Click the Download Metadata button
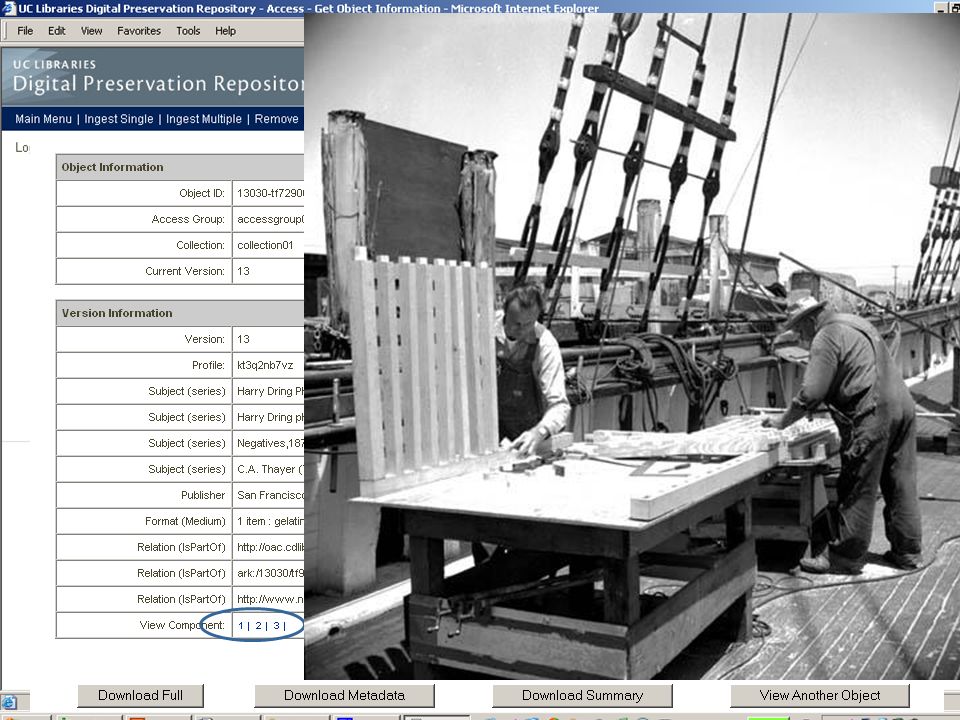Image resolution: width=960 pixels, height=720 pixels. coord(344,696)
